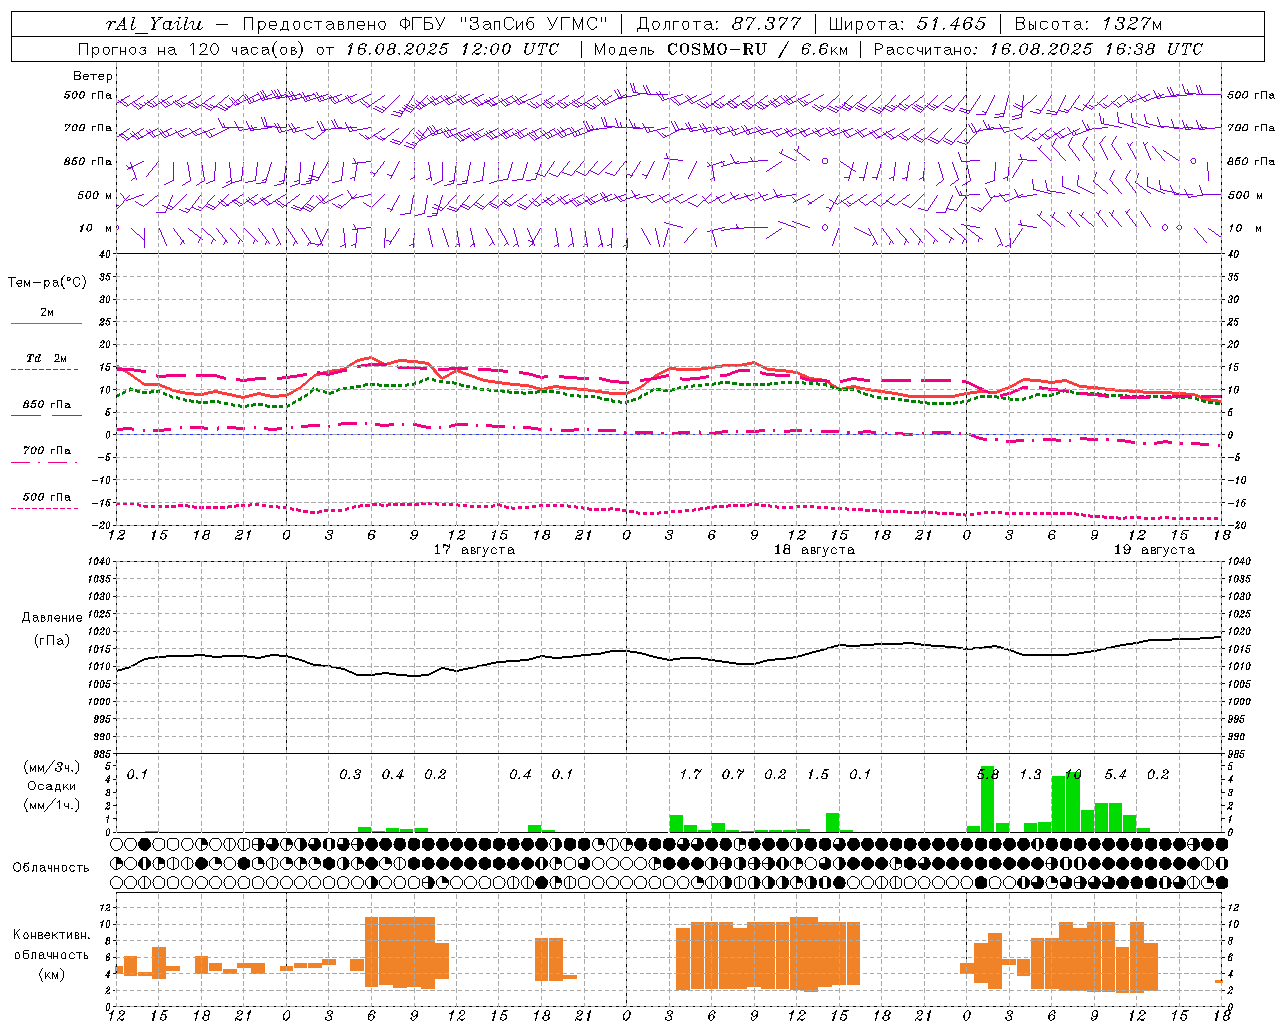
Task: Click the "1.5" precipitation value
Action: (818, 775)
